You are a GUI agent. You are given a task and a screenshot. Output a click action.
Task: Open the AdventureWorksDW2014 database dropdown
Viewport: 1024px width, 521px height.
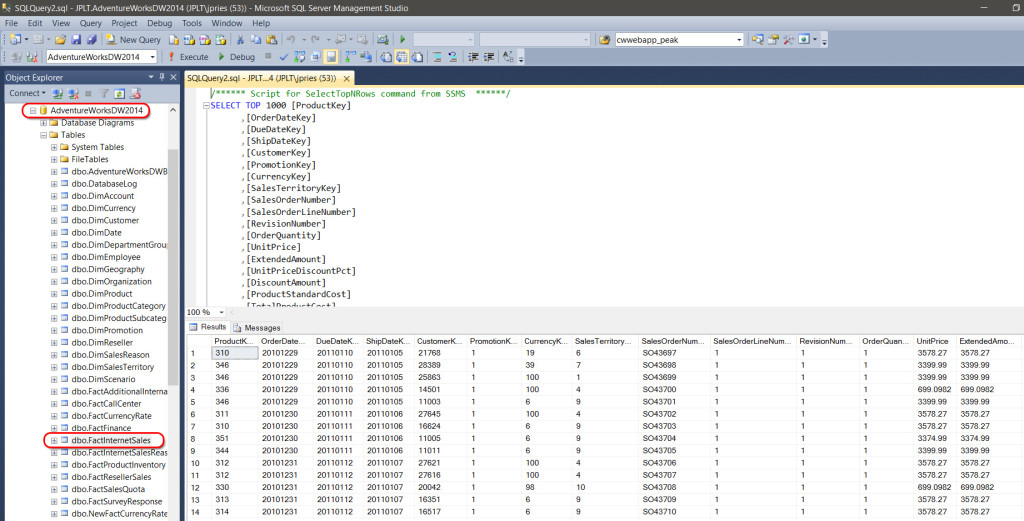pos(153,57)
